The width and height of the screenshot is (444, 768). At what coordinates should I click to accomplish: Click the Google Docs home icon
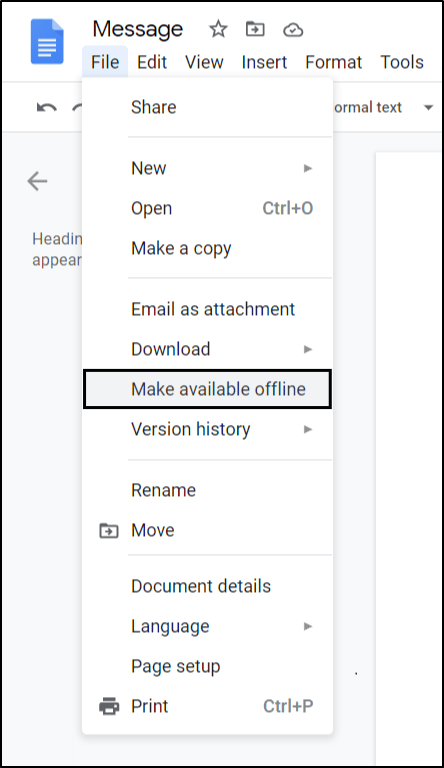[47, 42]
